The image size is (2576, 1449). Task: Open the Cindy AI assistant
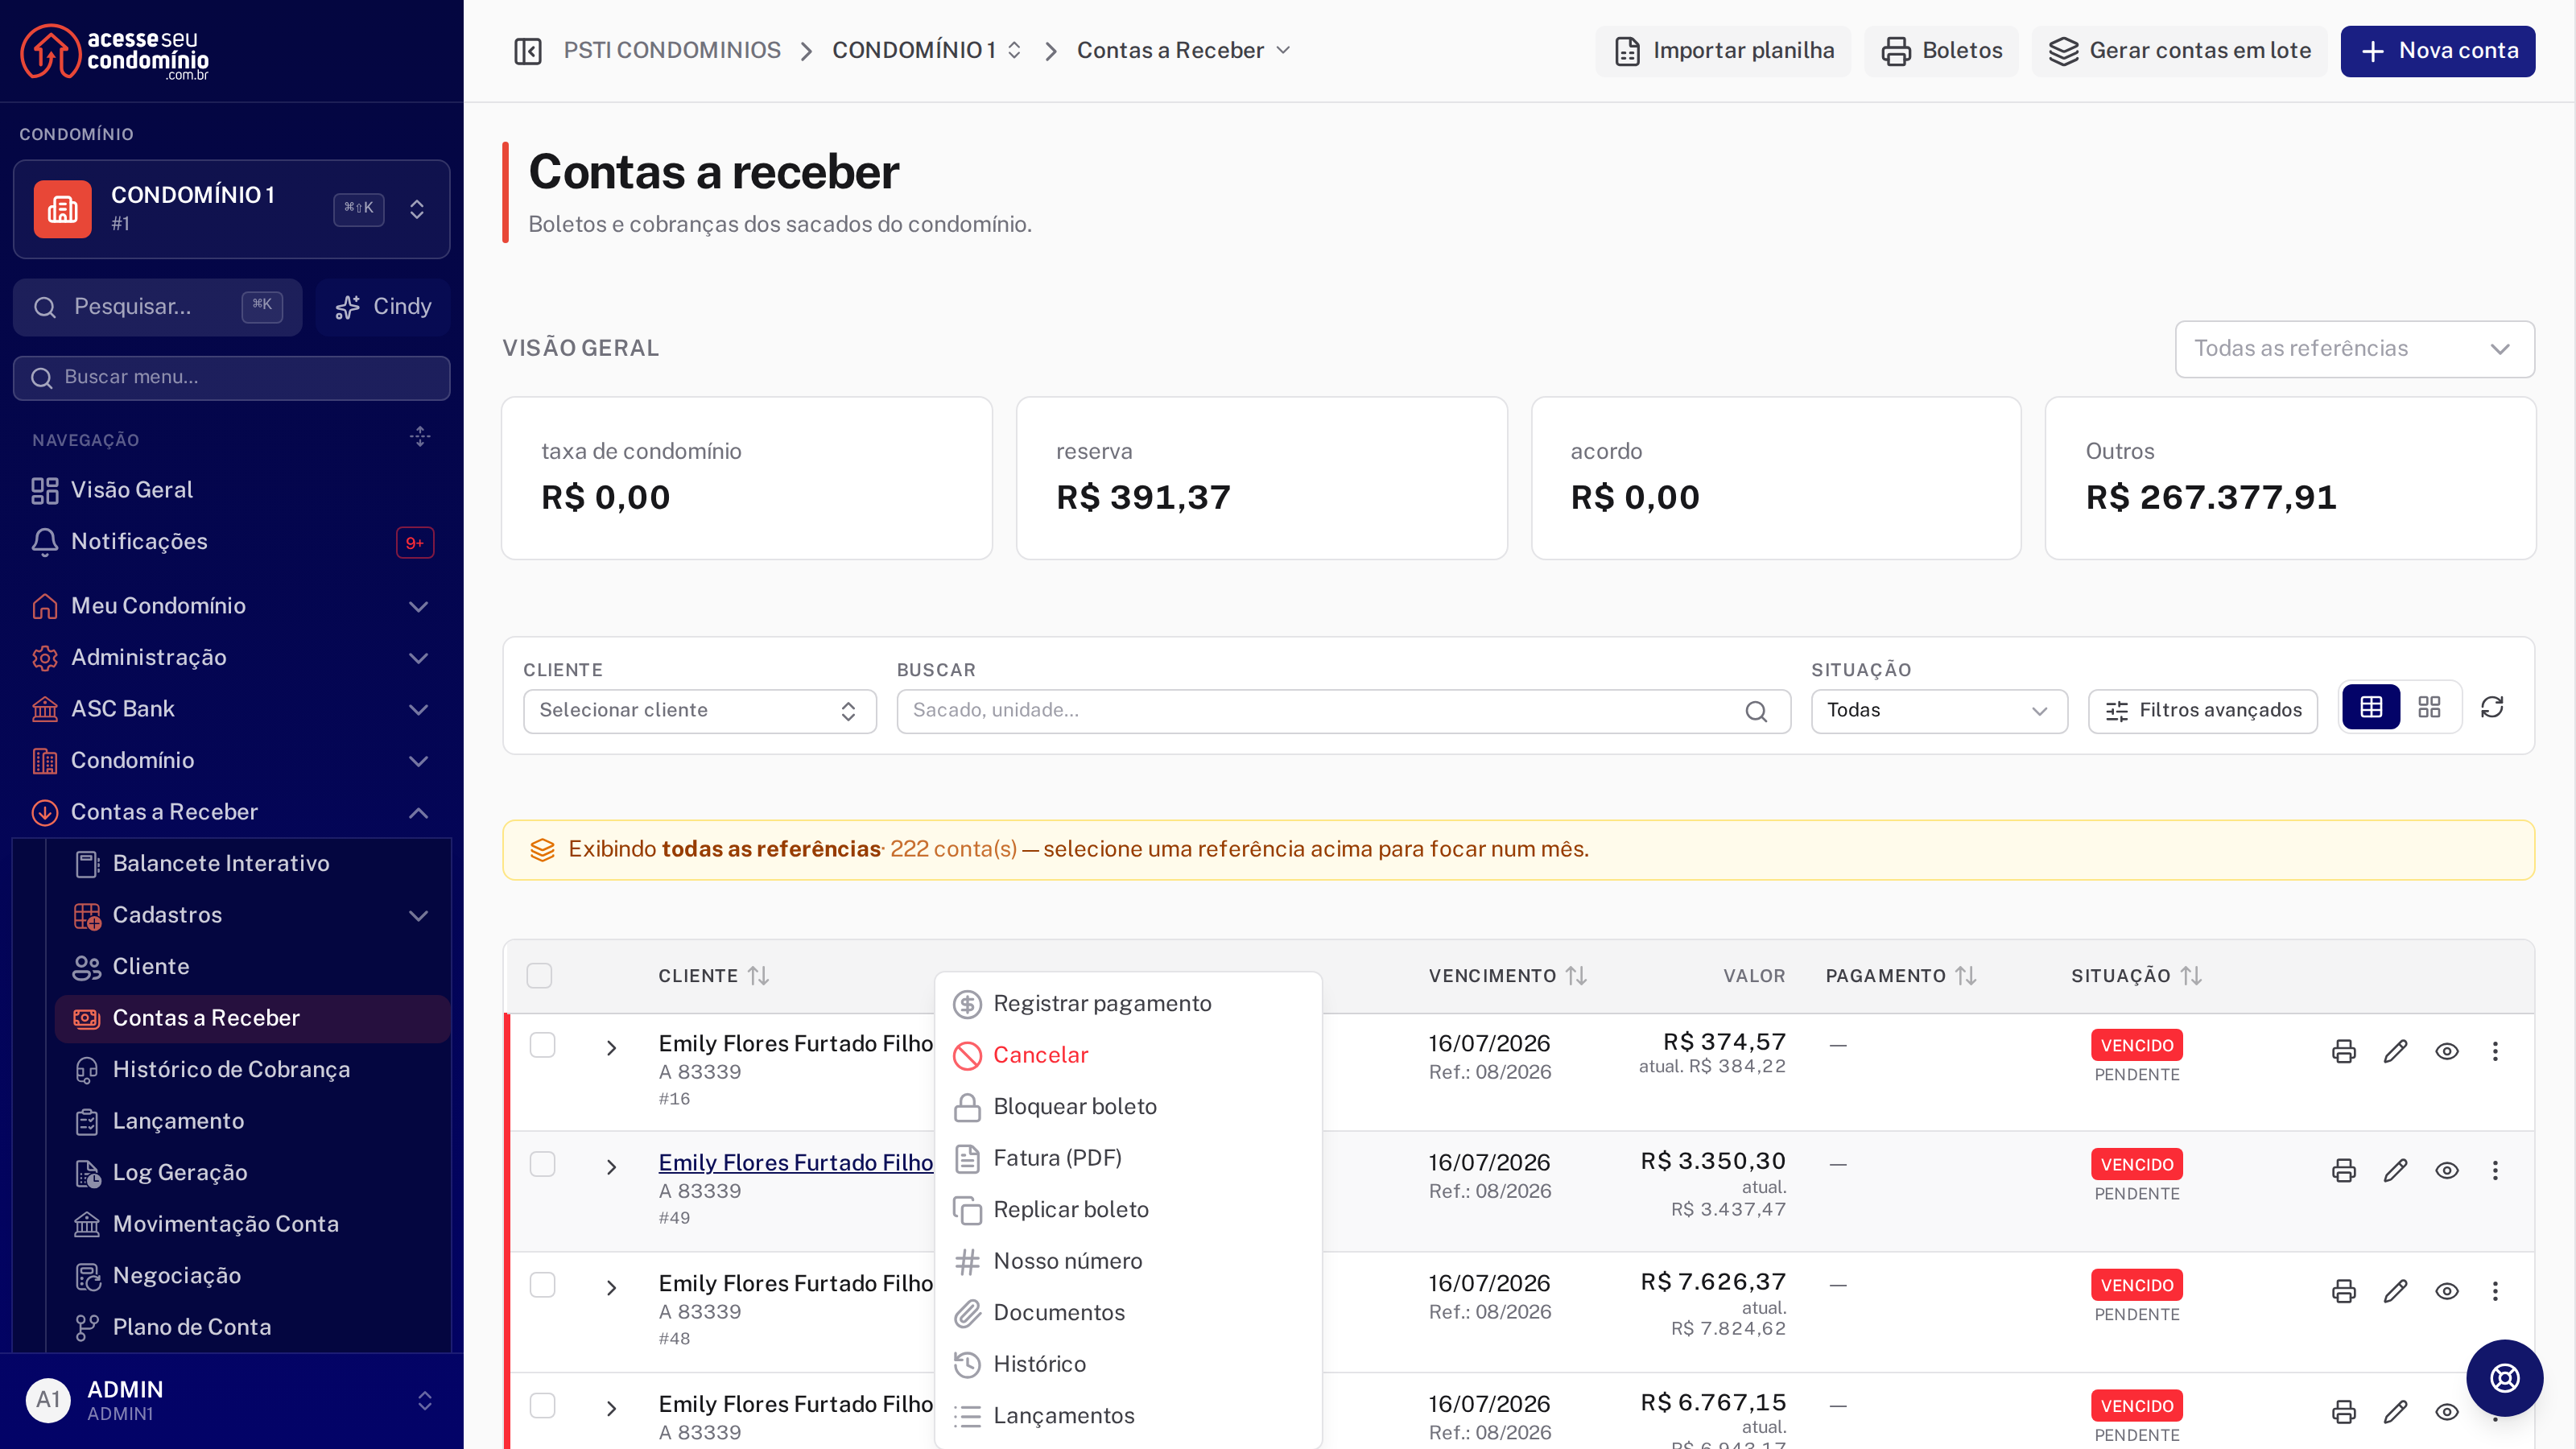point(383,307)
